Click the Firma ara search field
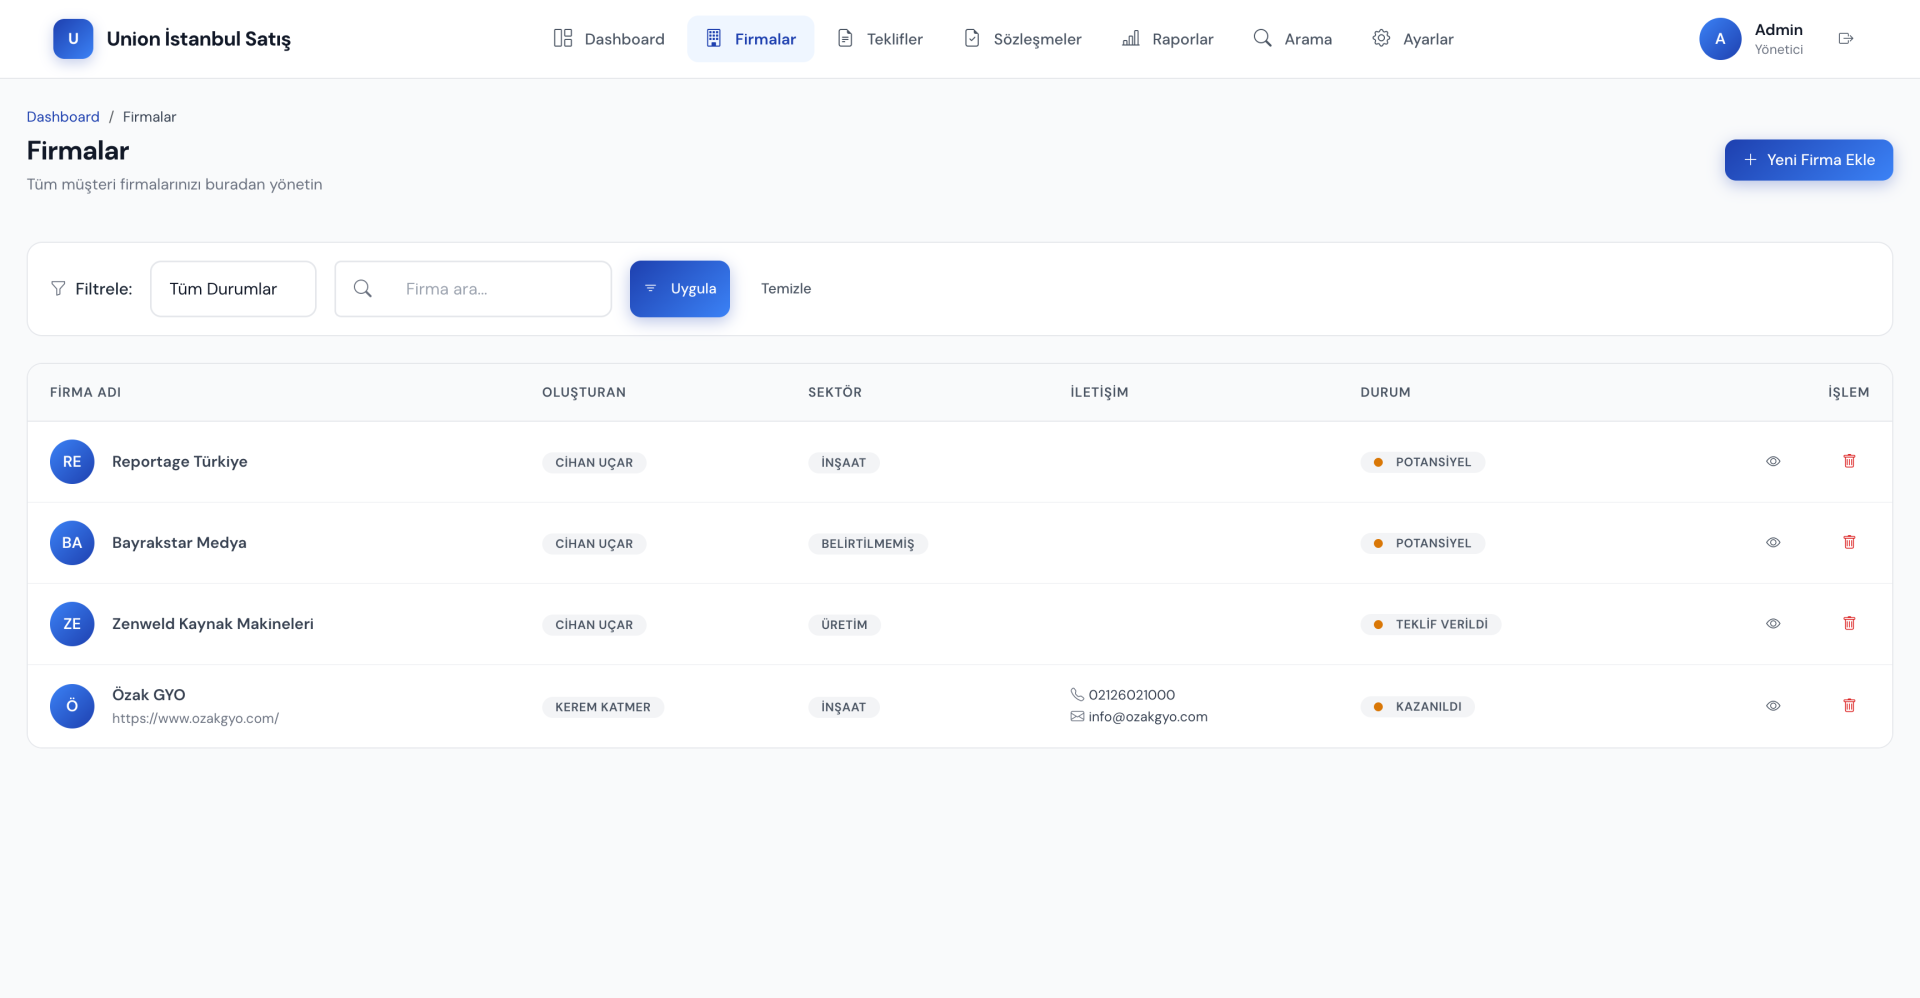The image size is (1920, 998). 495,289
